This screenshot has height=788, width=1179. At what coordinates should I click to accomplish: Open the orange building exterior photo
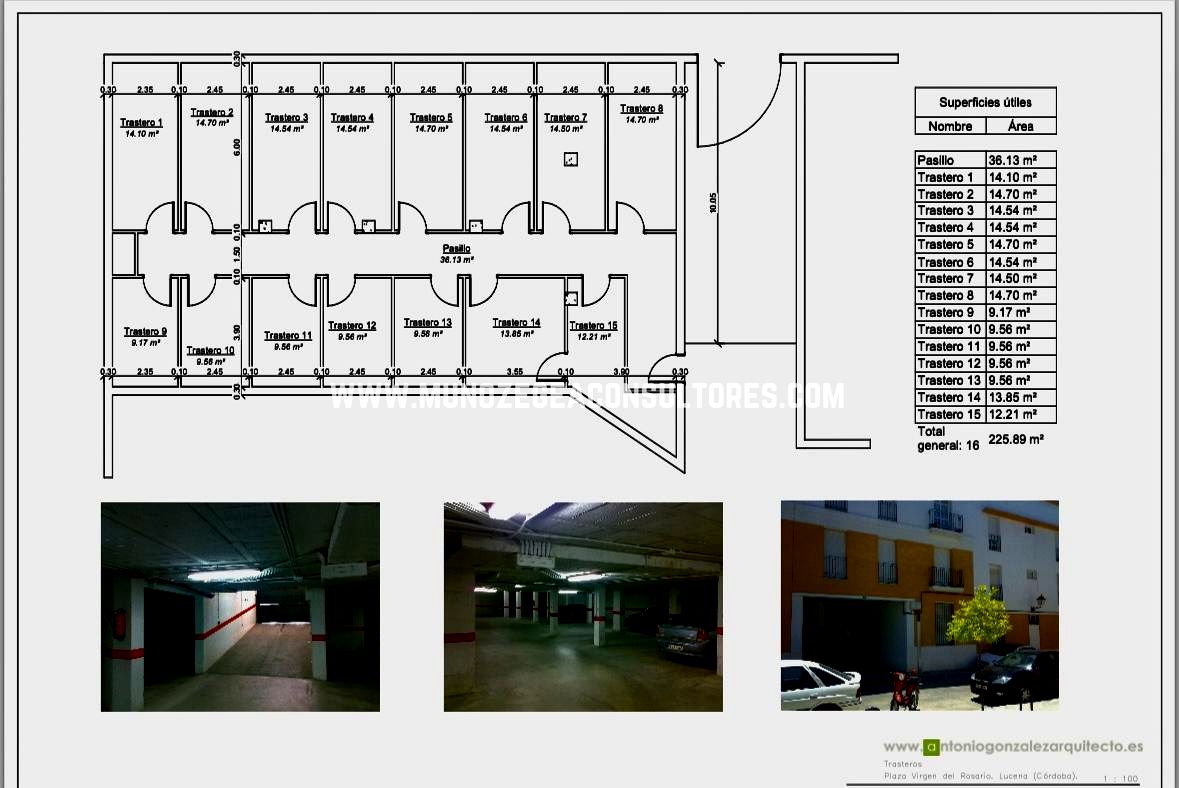point(920,606)
